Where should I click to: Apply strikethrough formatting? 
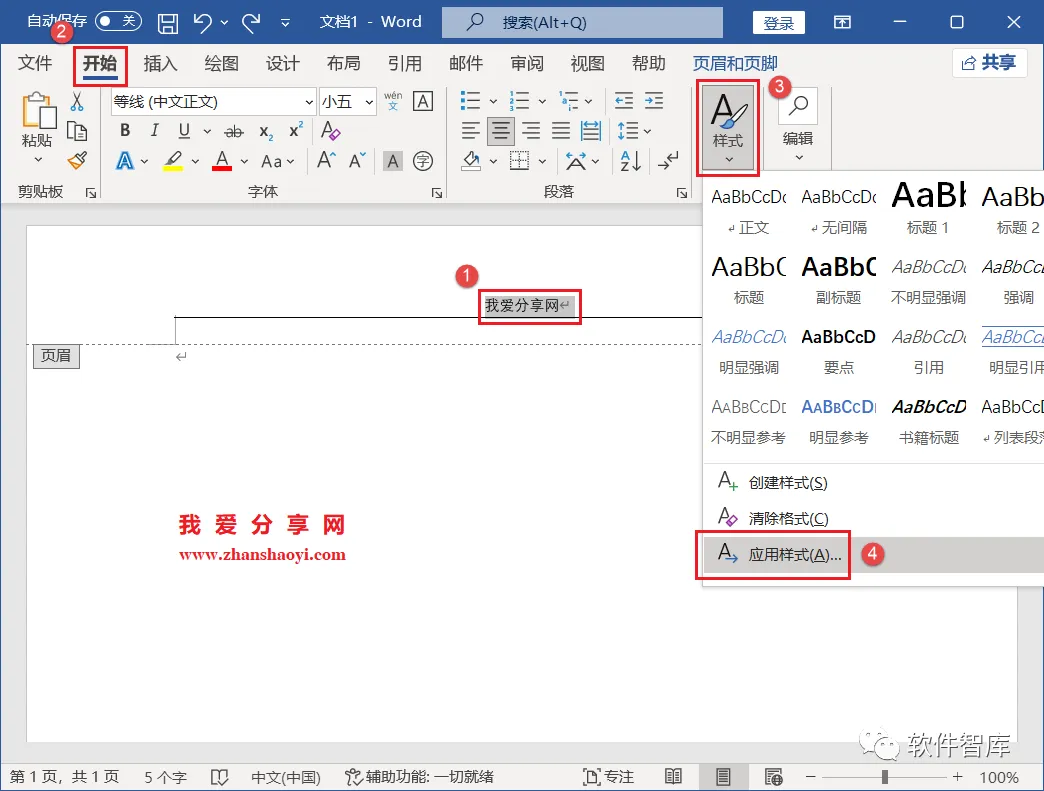(234, 132)
